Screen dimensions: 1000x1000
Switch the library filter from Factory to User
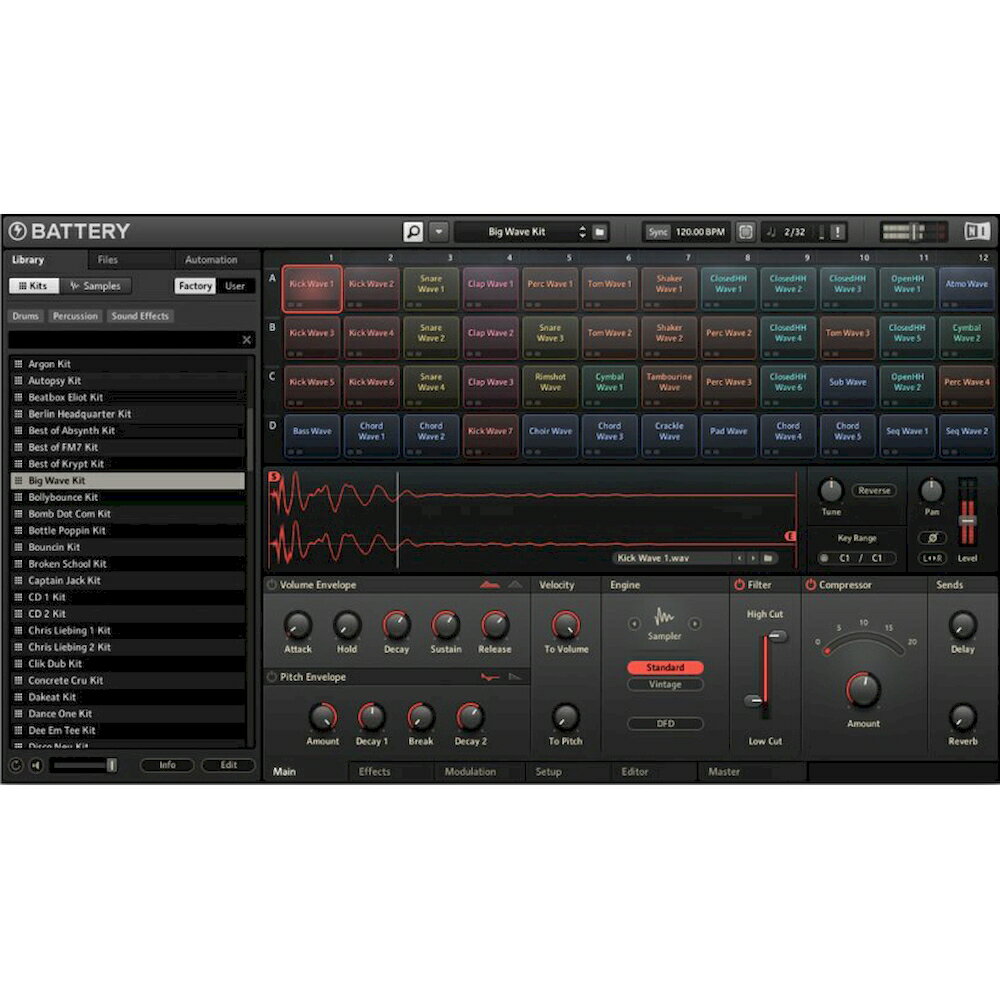(236, 285)
